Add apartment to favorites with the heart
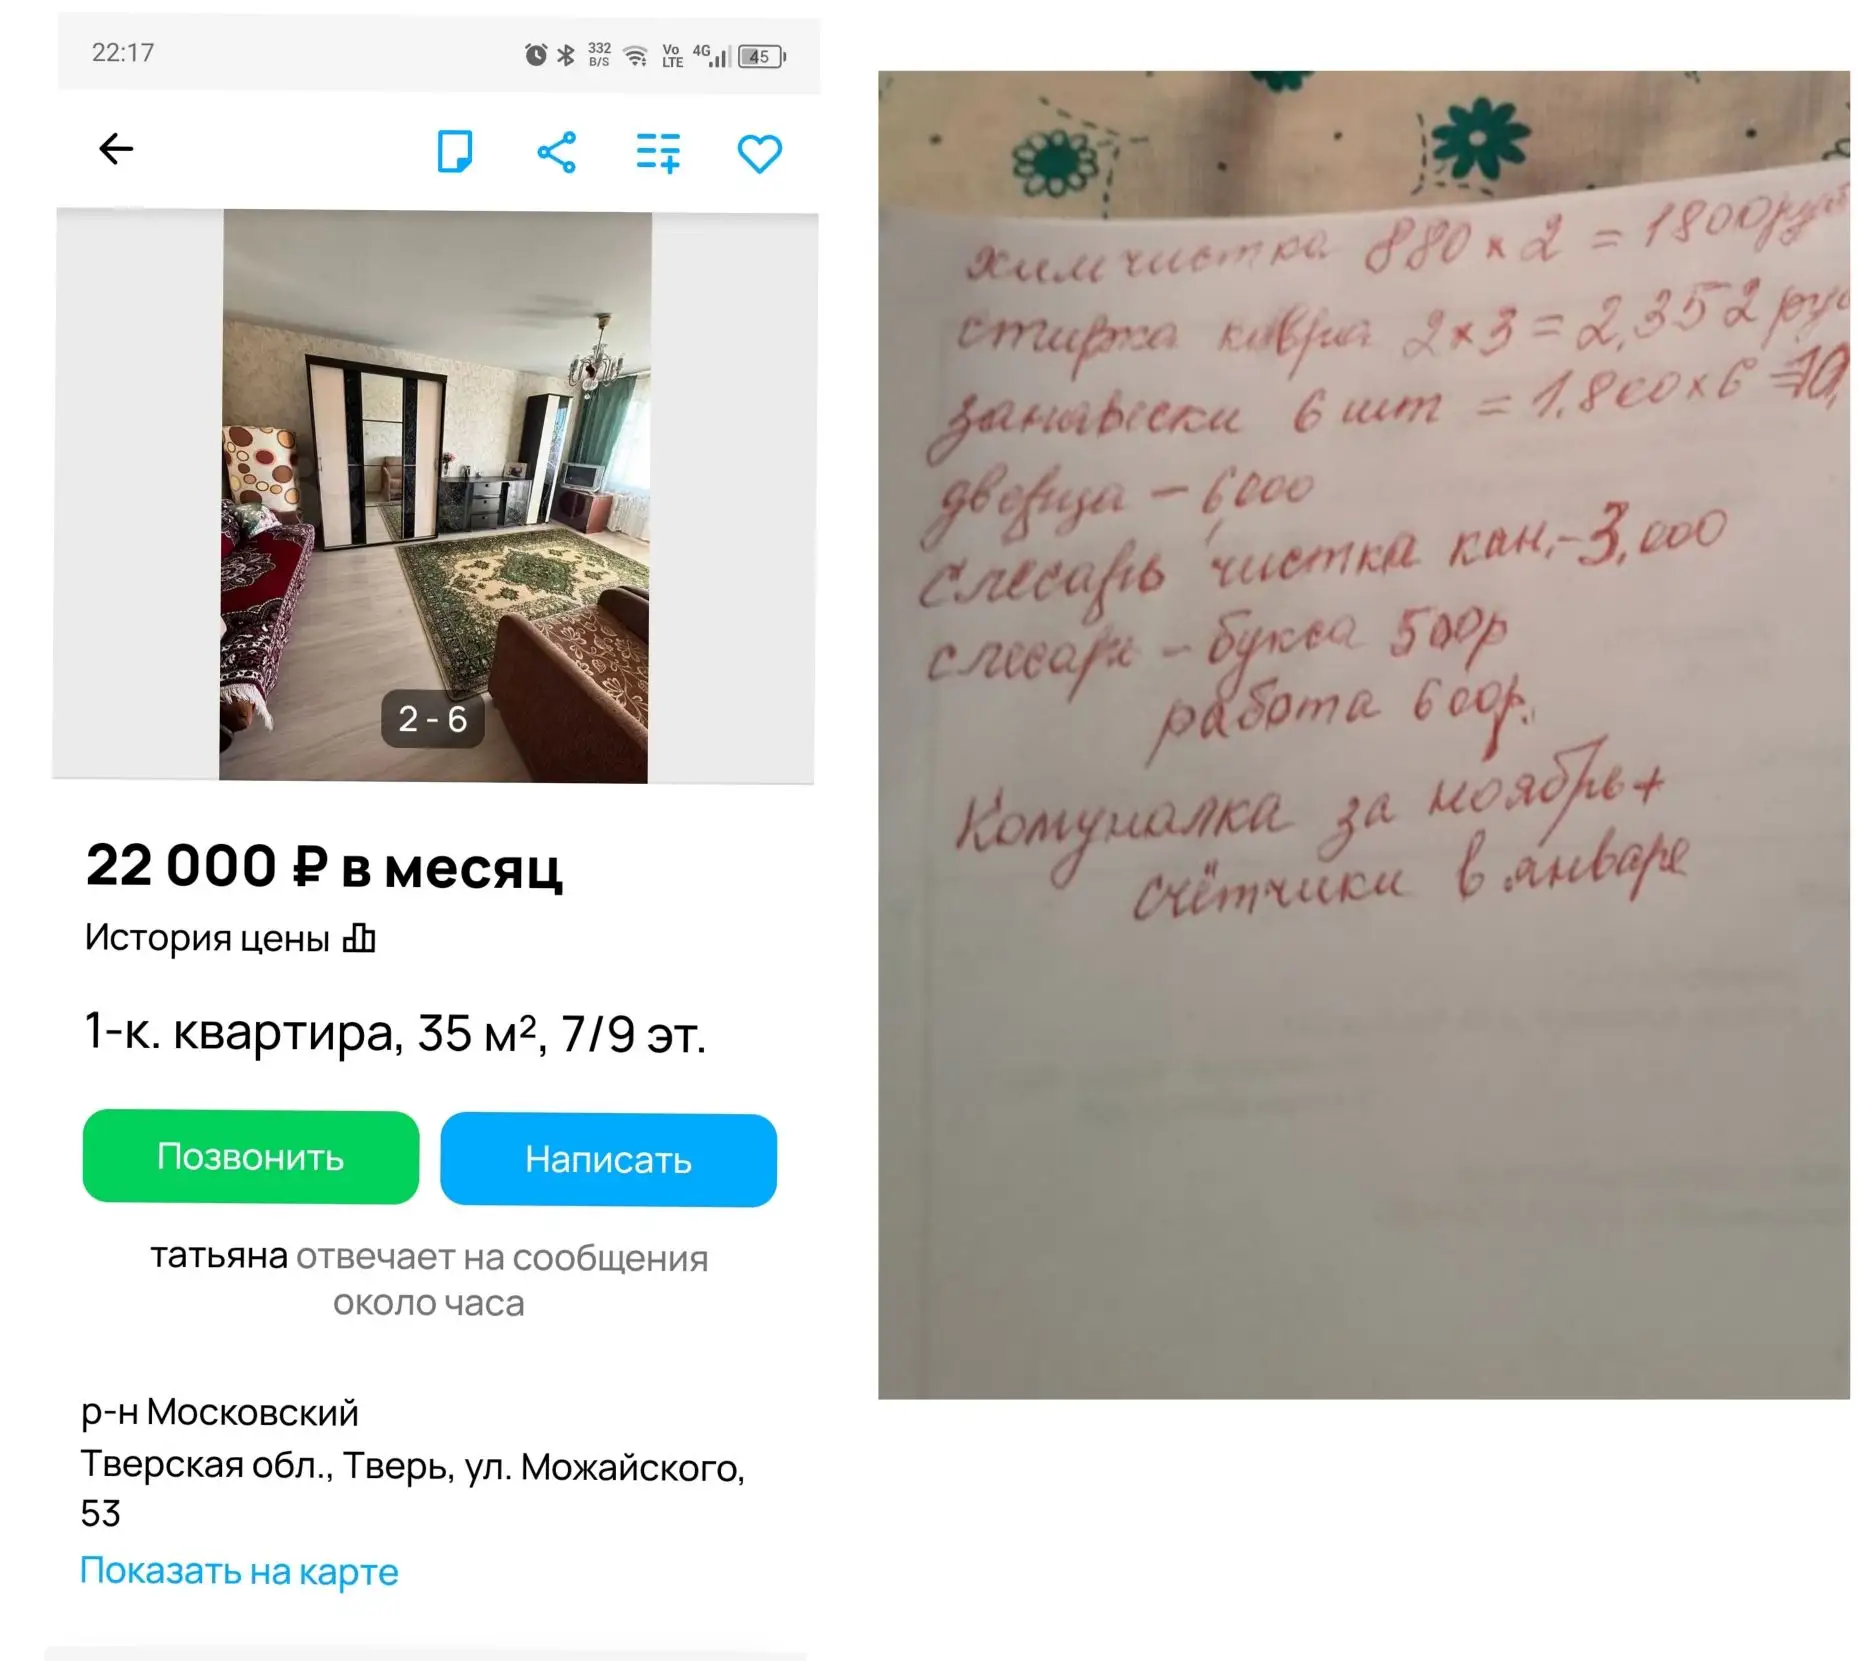1859x1661 pixels. 759,154
